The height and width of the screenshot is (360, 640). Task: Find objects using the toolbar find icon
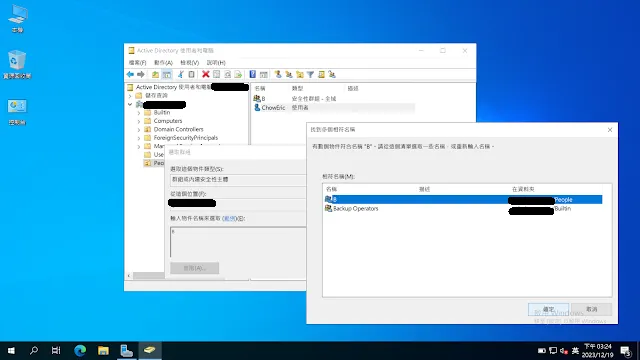coord(322,74)
